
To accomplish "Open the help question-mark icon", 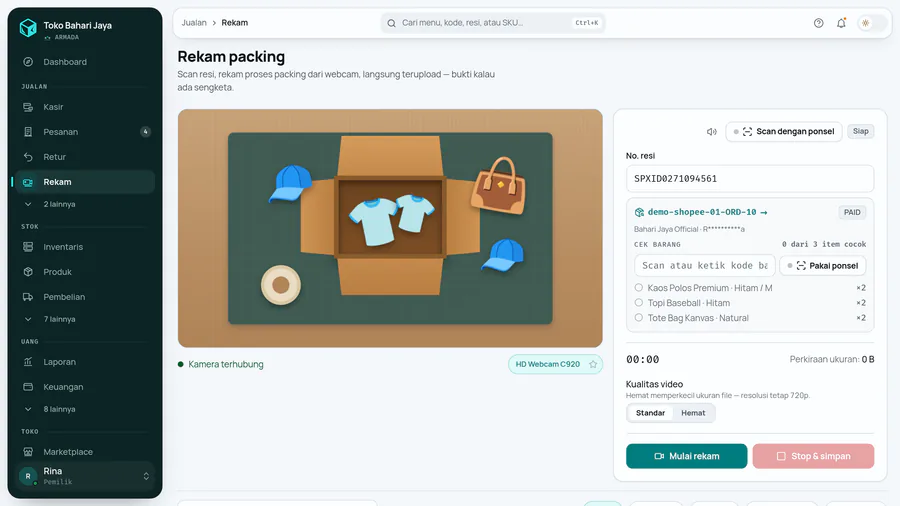I will click(818, 23).
